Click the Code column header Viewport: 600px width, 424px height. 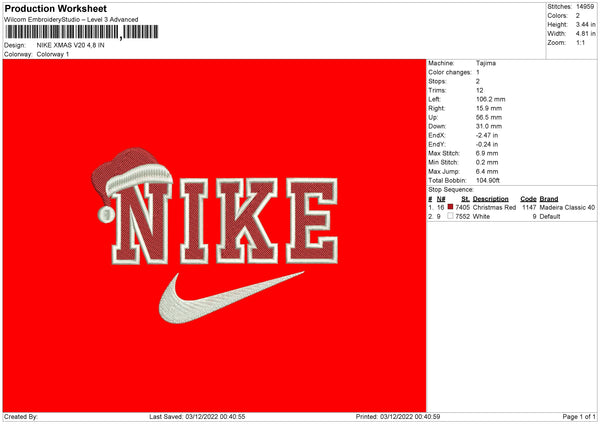click(x=528, y=199)
